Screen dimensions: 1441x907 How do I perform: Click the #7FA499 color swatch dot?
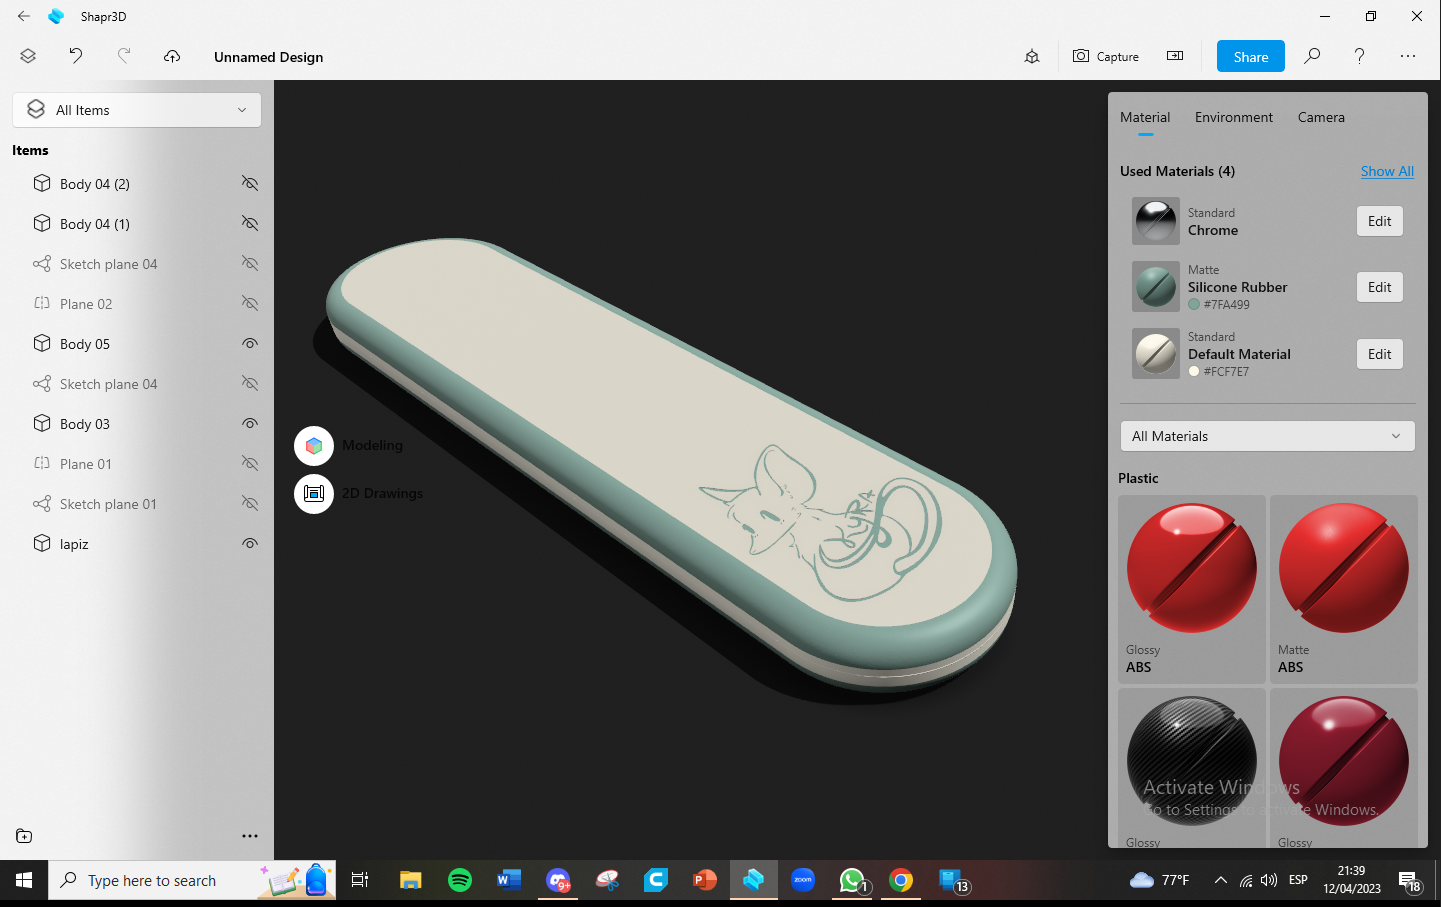point(1194,305)
